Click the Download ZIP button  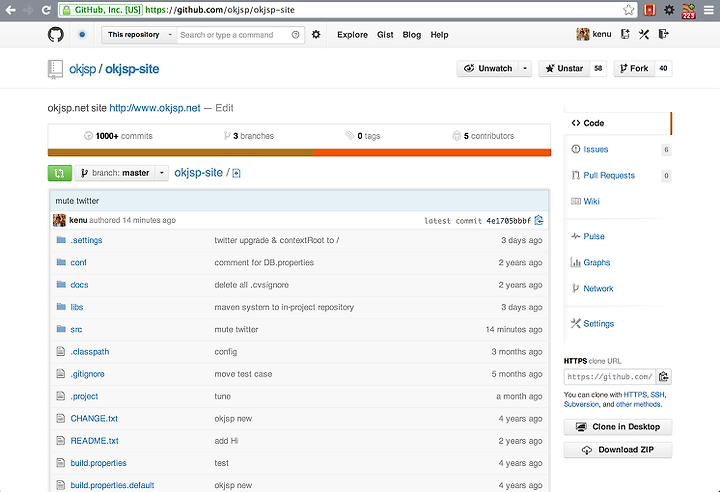(618, 450)
